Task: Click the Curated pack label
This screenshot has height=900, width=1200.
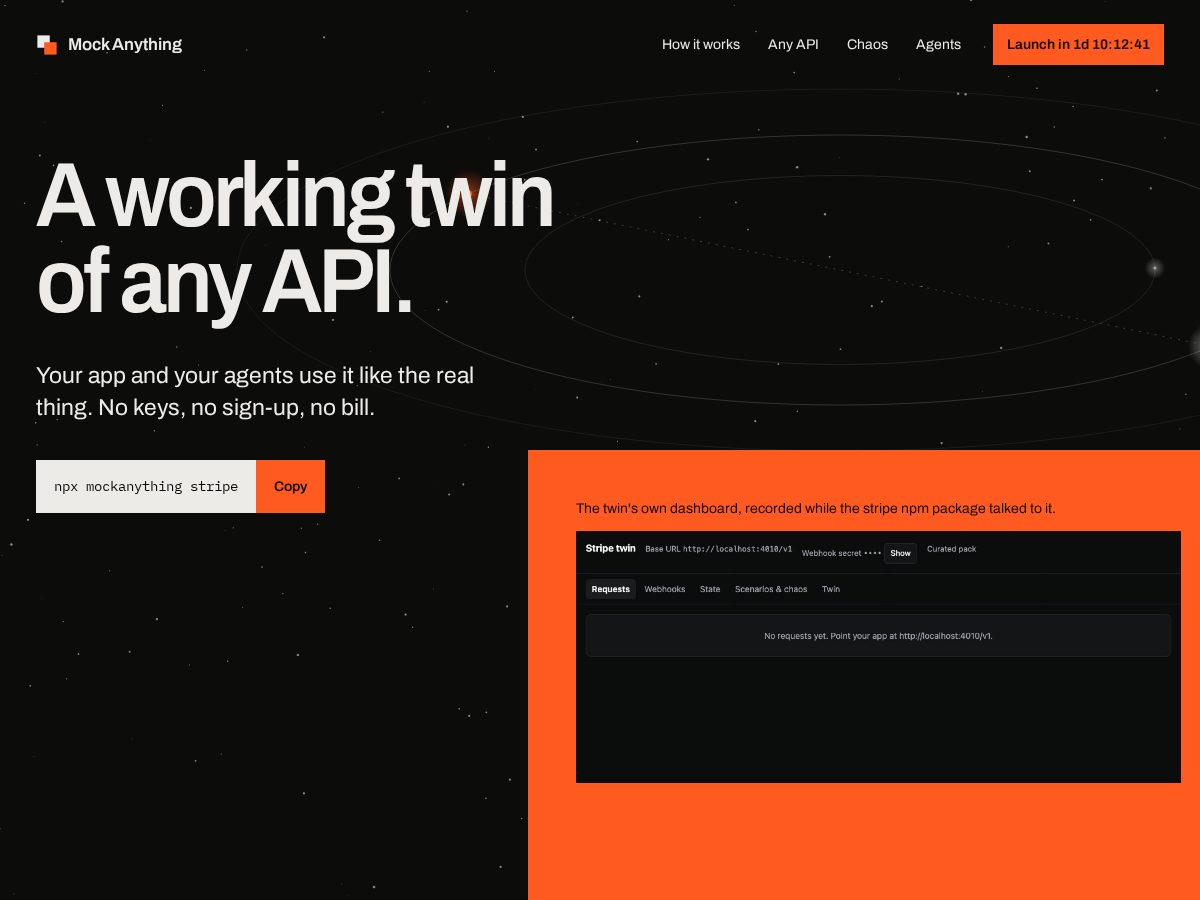Action: [x=951, y=549]
